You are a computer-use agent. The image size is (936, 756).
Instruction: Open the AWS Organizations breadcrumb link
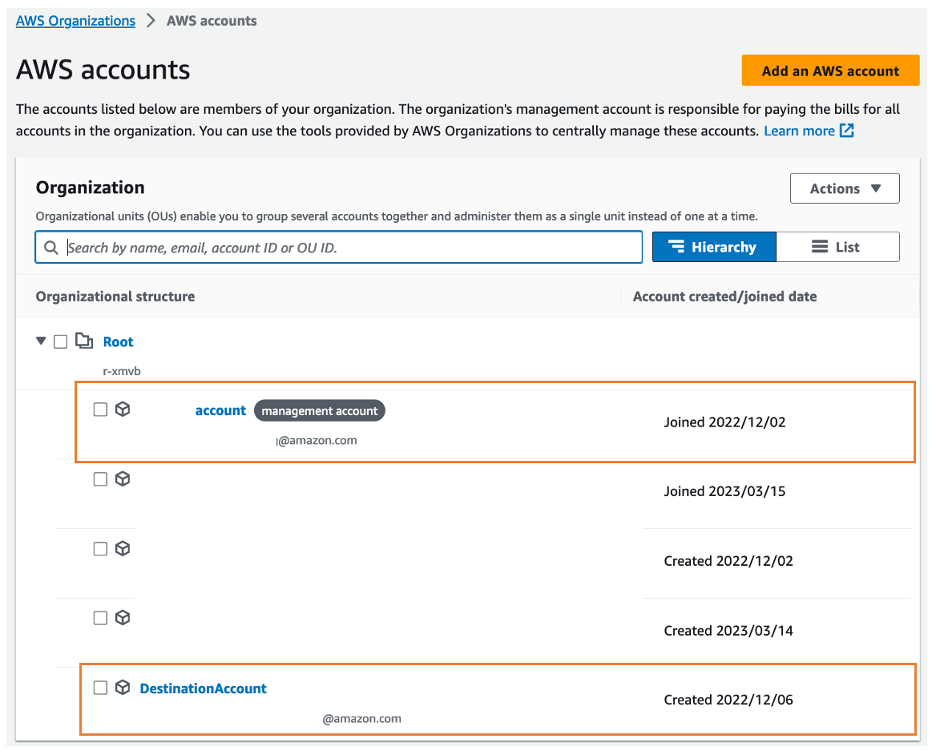pos(74,20)
